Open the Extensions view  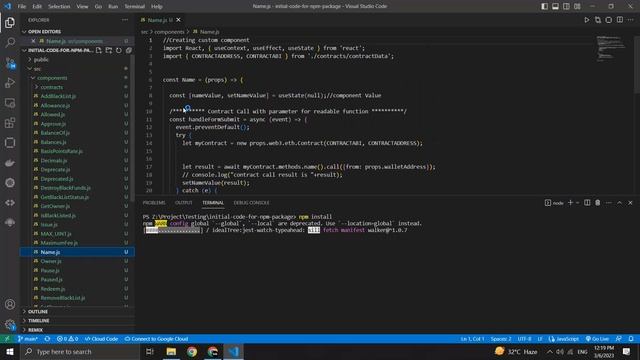pos(10,123)
